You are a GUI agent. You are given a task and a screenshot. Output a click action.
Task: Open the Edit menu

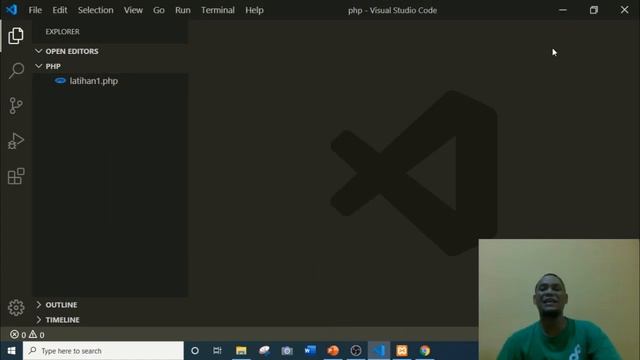click(x=60, y=10)
